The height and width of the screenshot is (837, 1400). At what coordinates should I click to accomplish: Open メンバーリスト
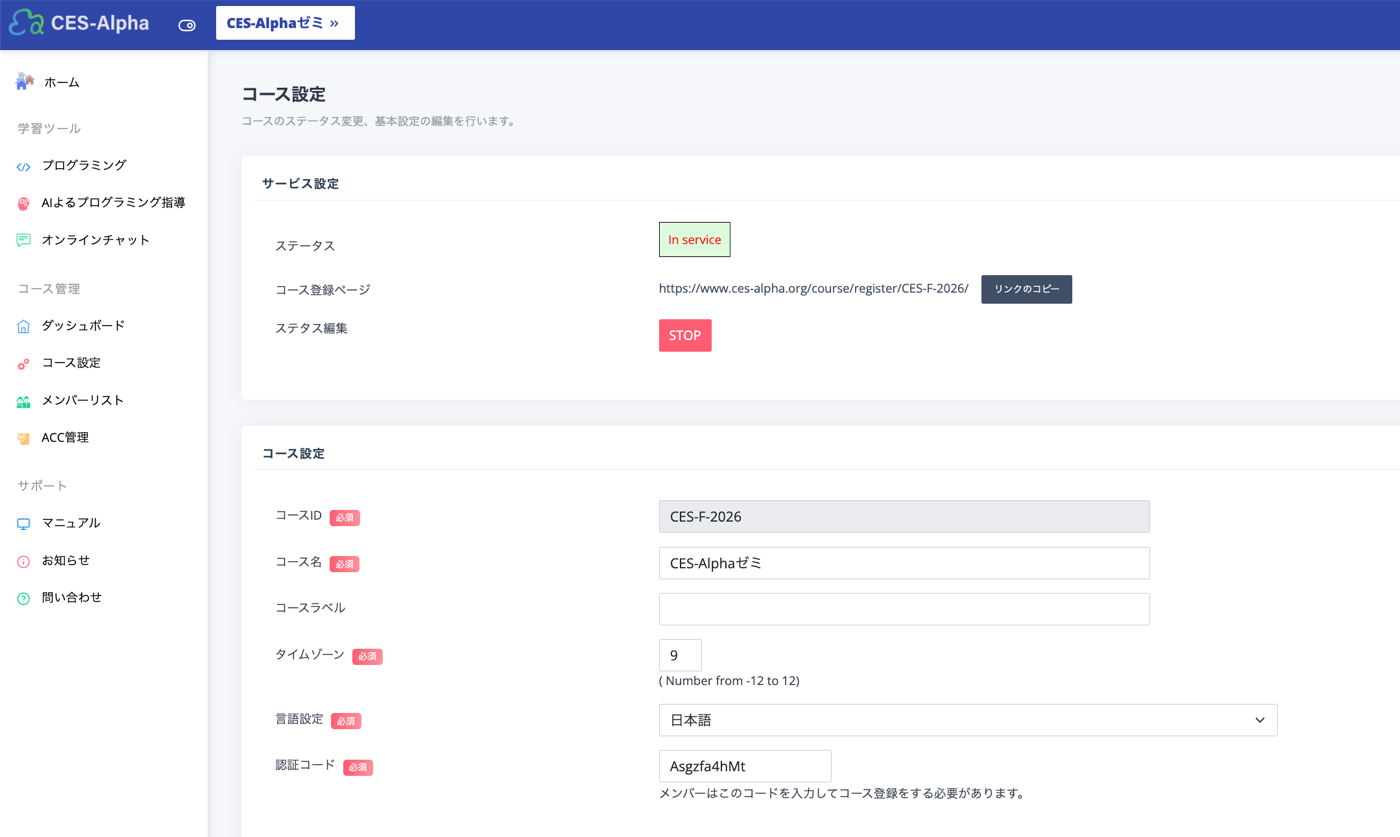(x=83, y=400)
